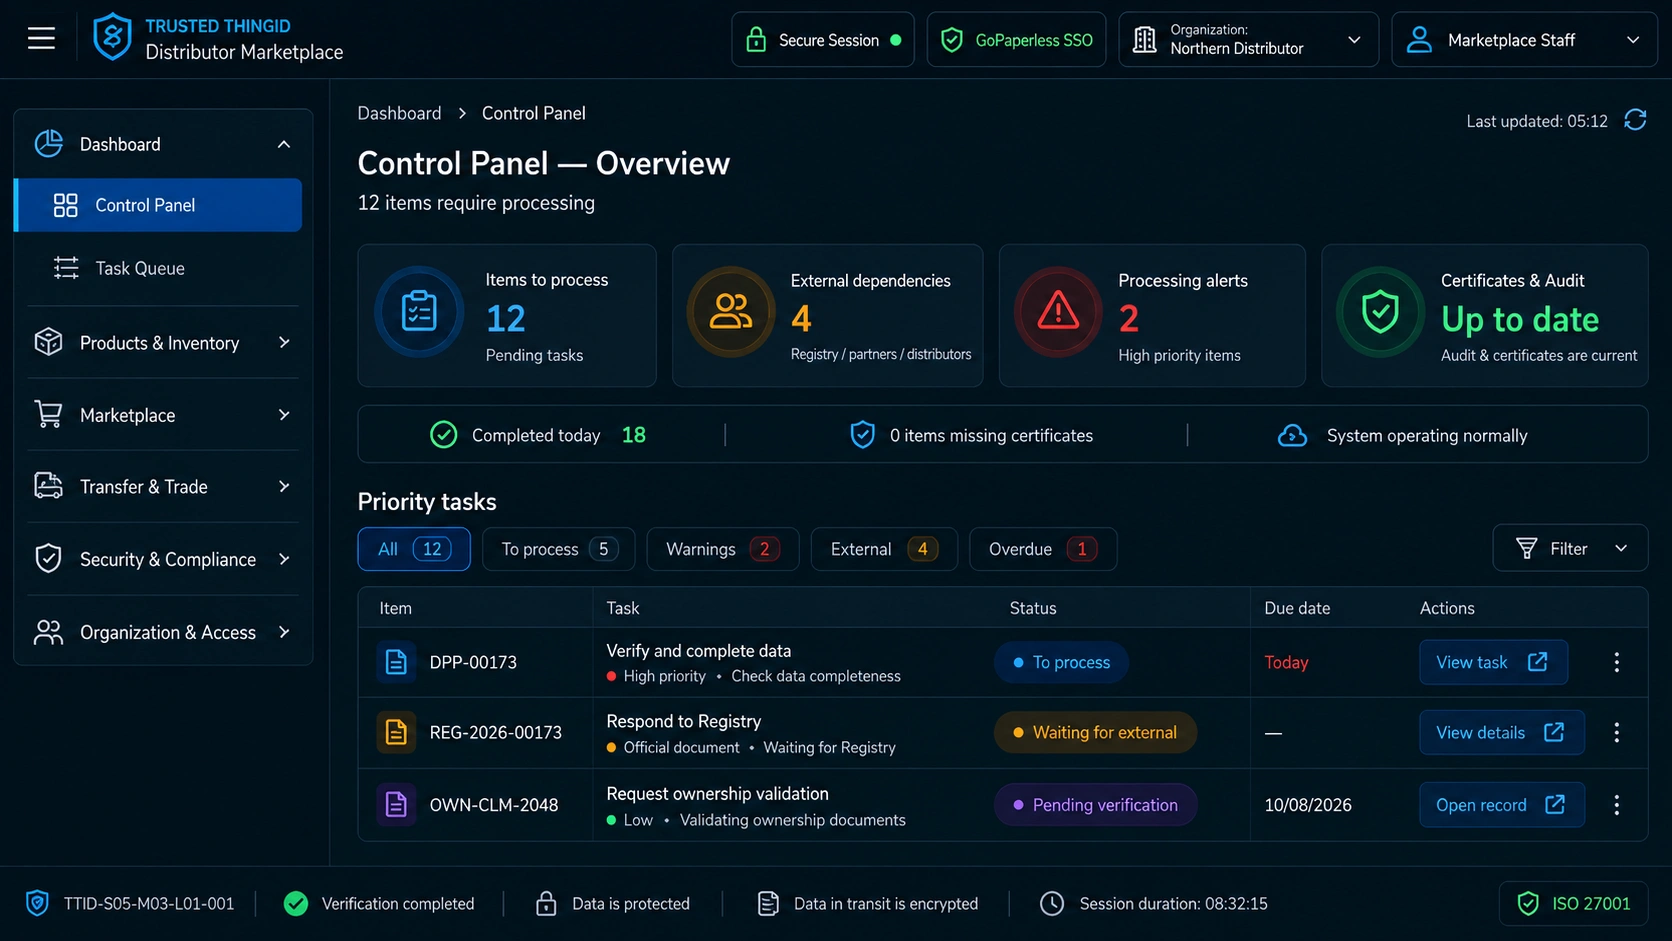Open the Marketplace Staff user dropdown
This screenshot has height=941, width=1672.
tap(1524, 39)
